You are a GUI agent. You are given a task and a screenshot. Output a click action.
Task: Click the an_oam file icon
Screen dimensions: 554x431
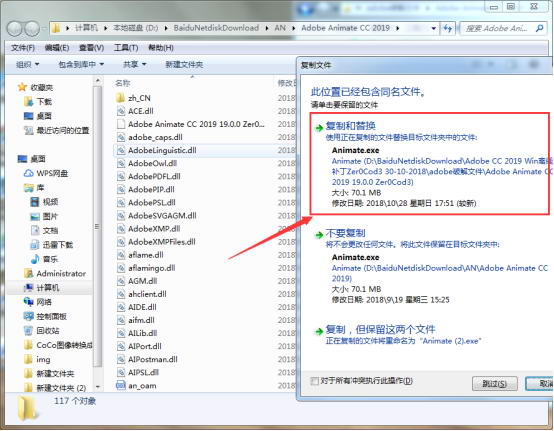pos(121,385)
